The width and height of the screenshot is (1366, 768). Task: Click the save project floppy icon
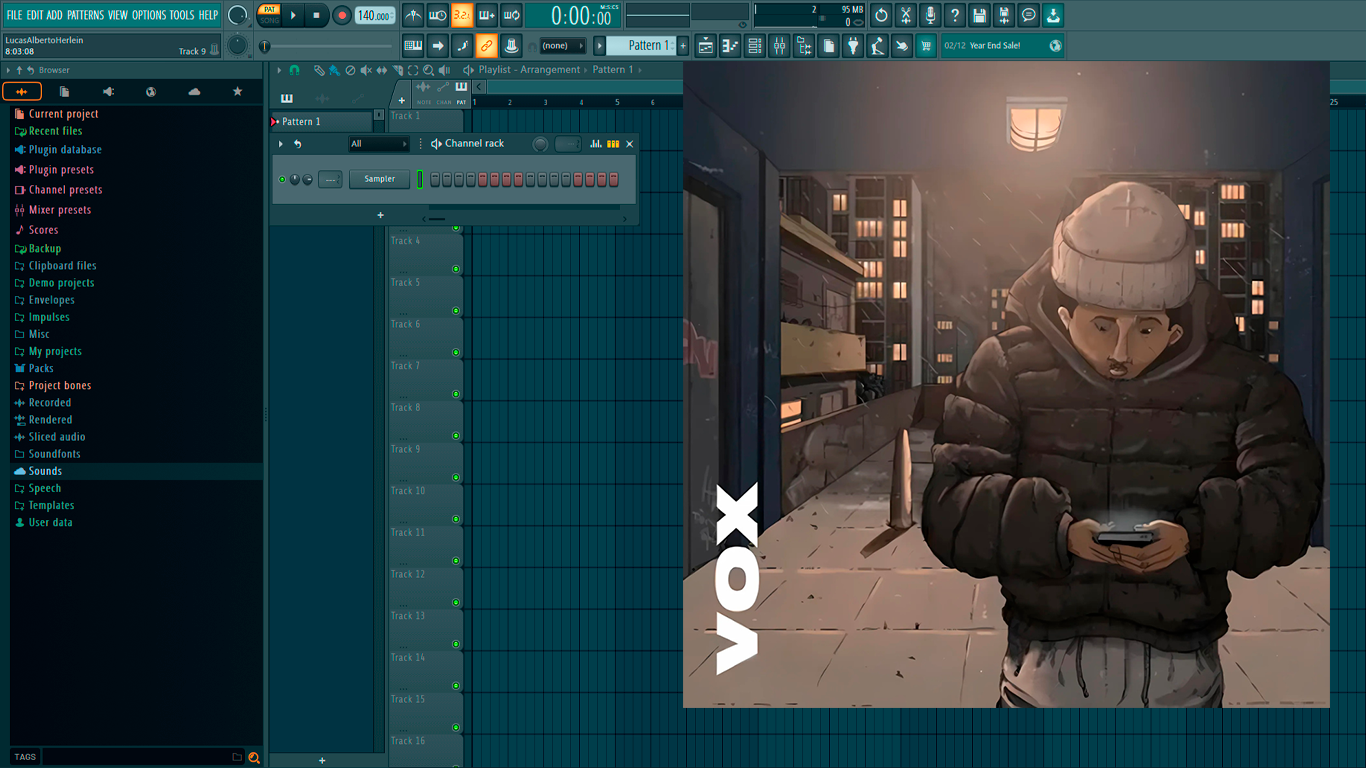click(x=979, y=15)
